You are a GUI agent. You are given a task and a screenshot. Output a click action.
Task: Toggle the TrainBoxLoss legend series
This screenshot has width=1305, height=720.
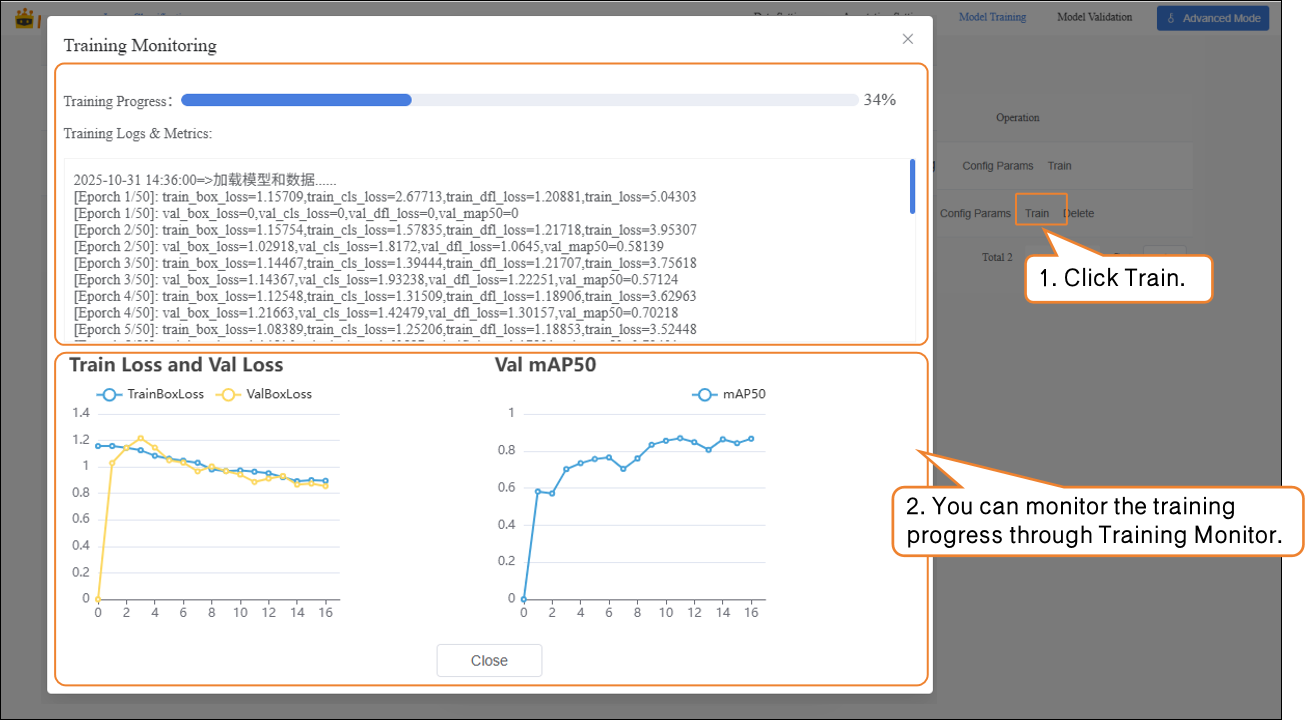151,394
